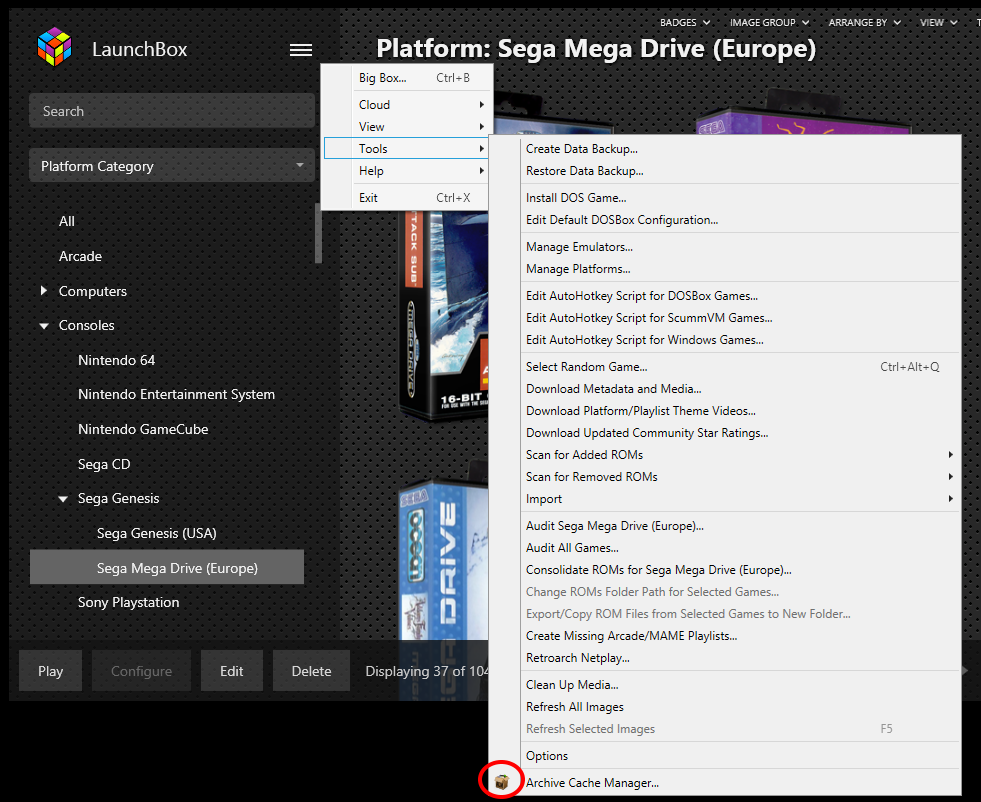Open the Help submenu
Screen dimensions: 981x802
[x=407, y=171]
